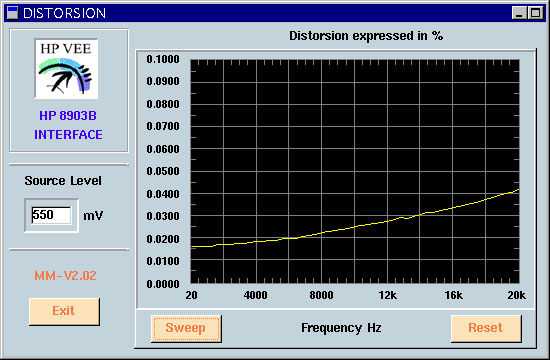
Task: Click 'Distorsion expressed in %' chart title
Action: point(366,36)
